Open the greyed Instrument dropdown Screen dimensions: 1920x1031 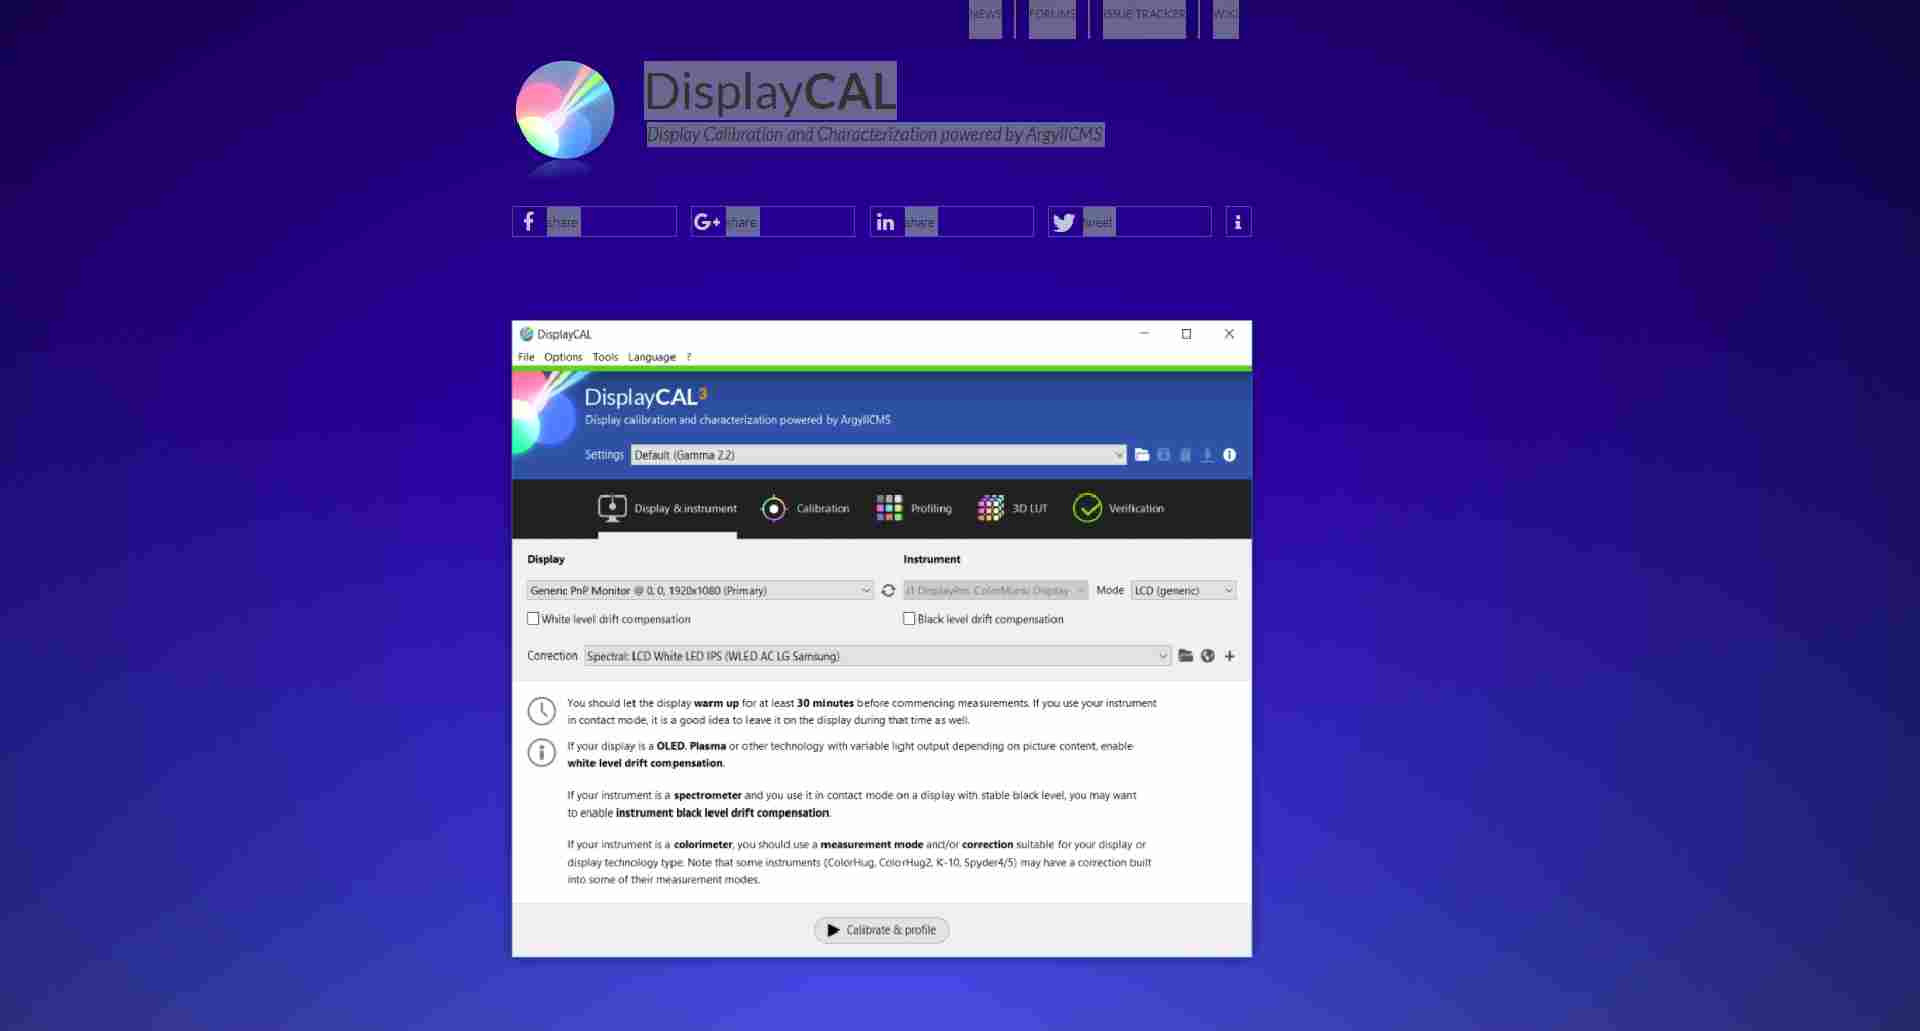[995, 591]
